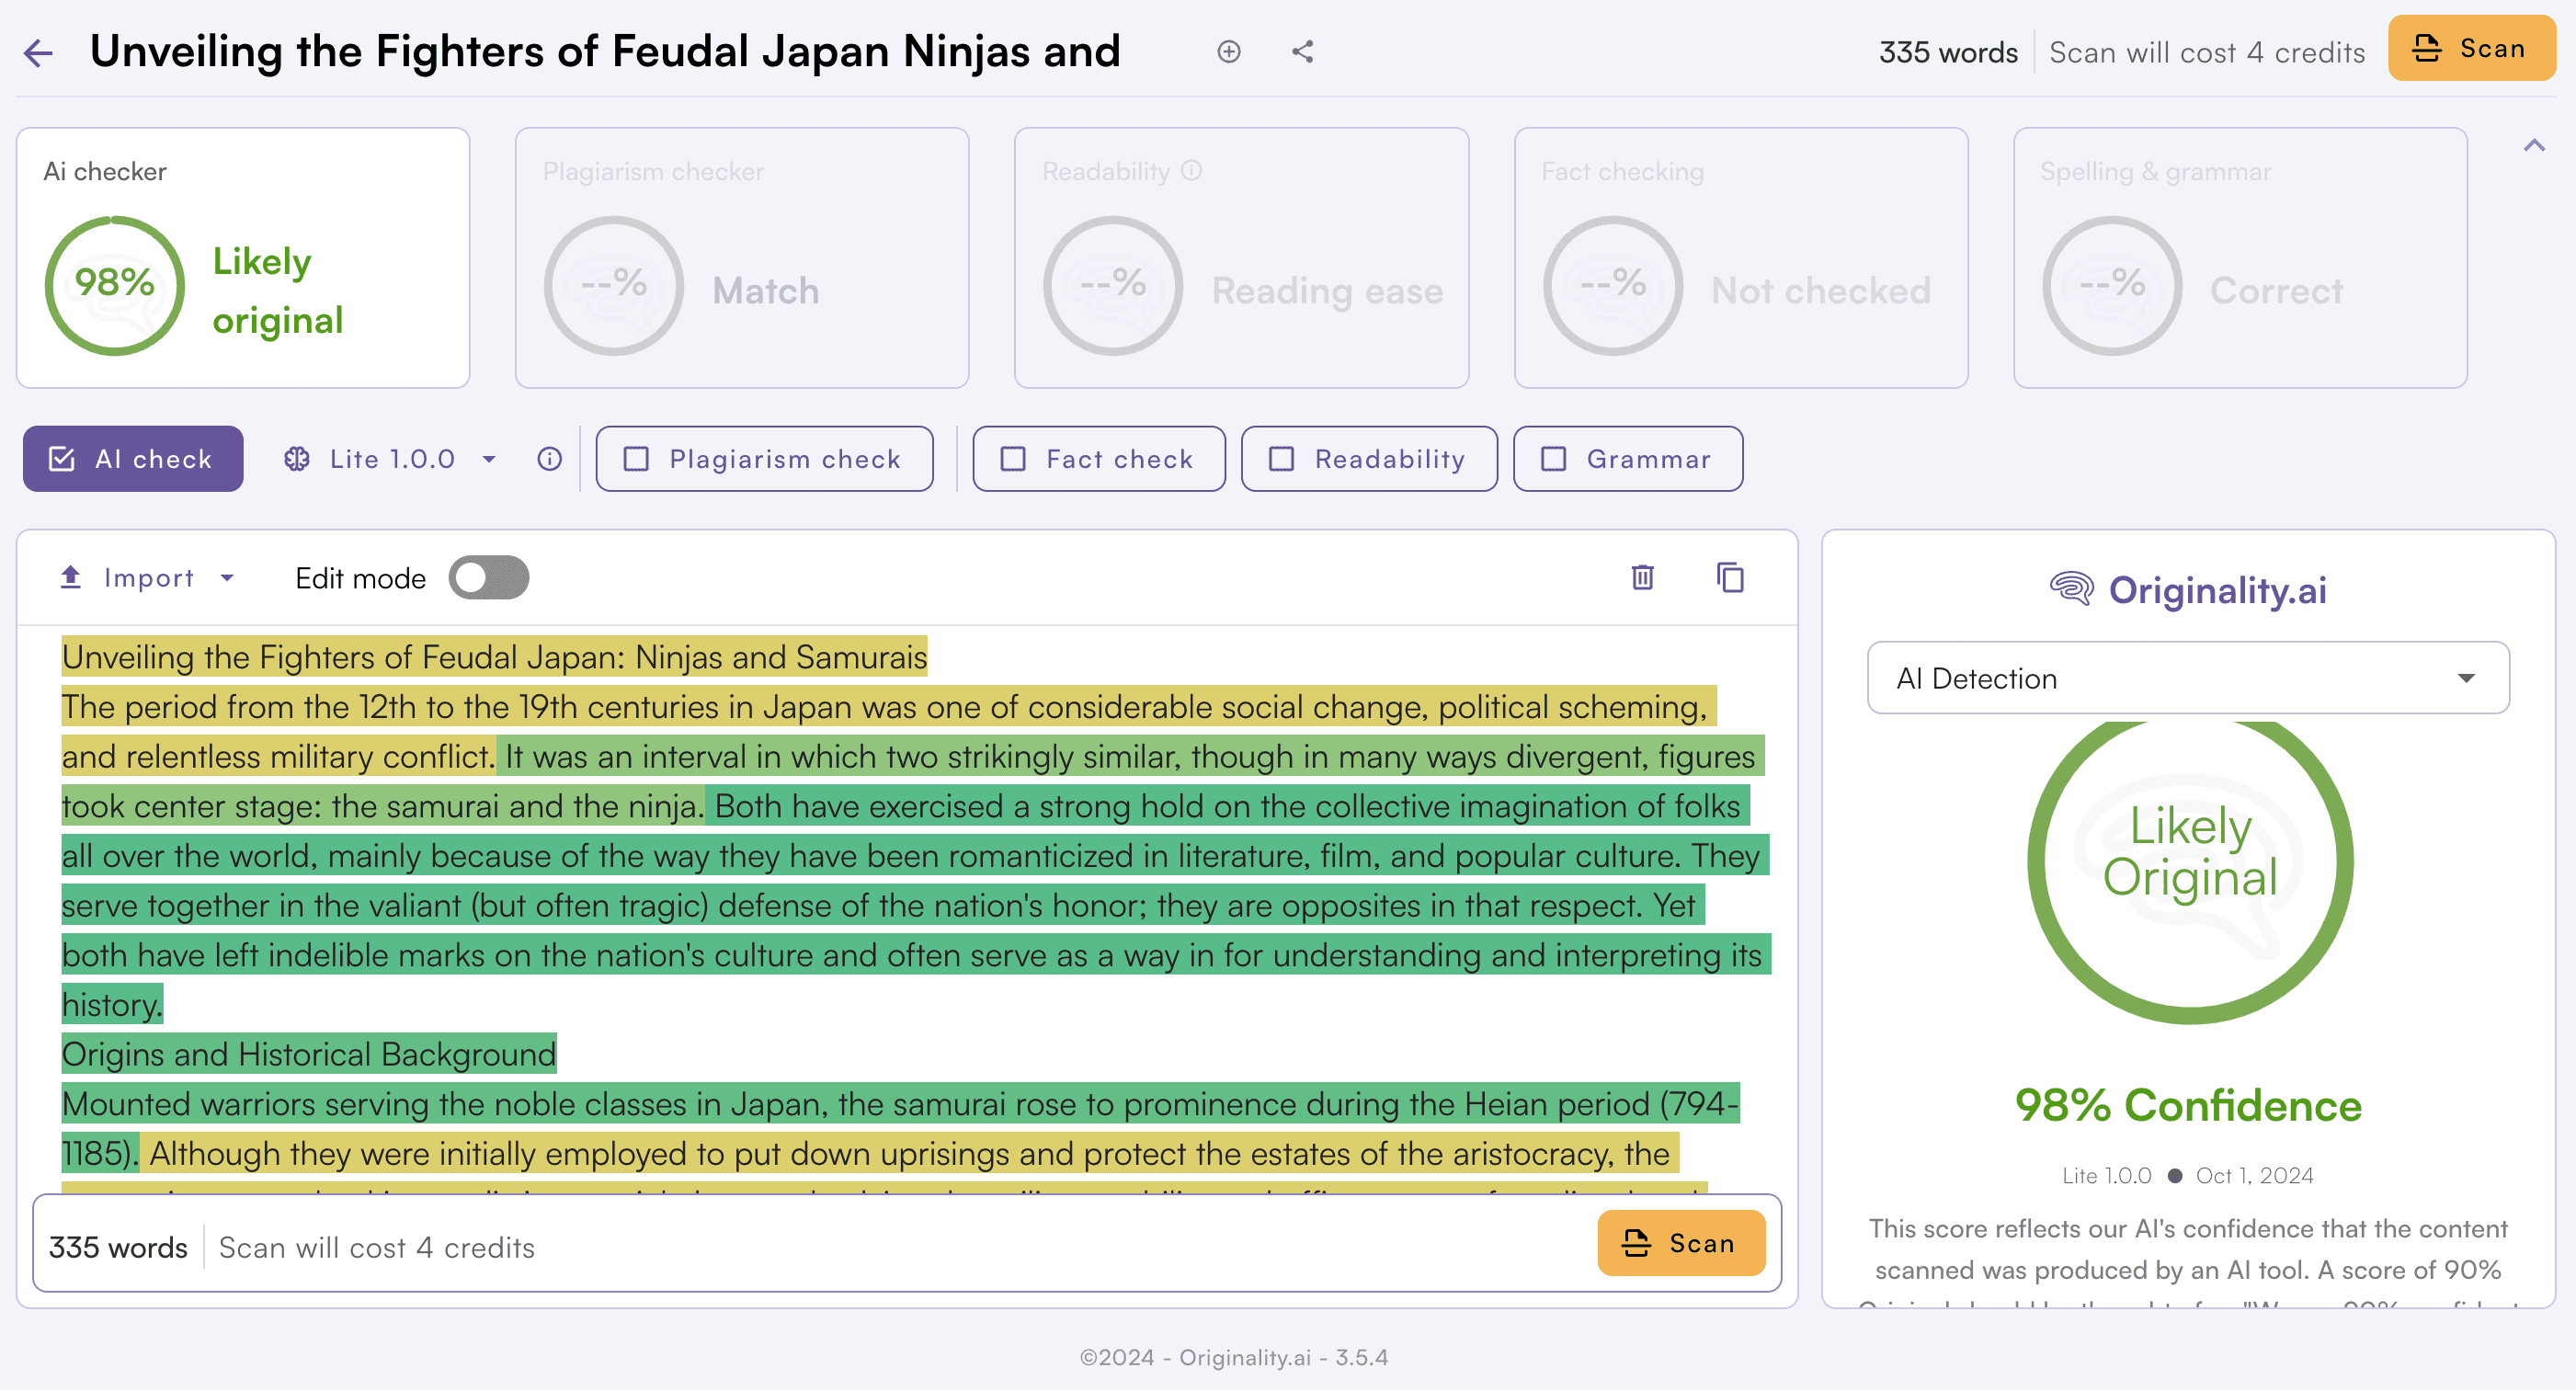2576x1391 pixels.
Task: Click the info icon next to Lite 1.0.0
Action: (x=549, y=459)
